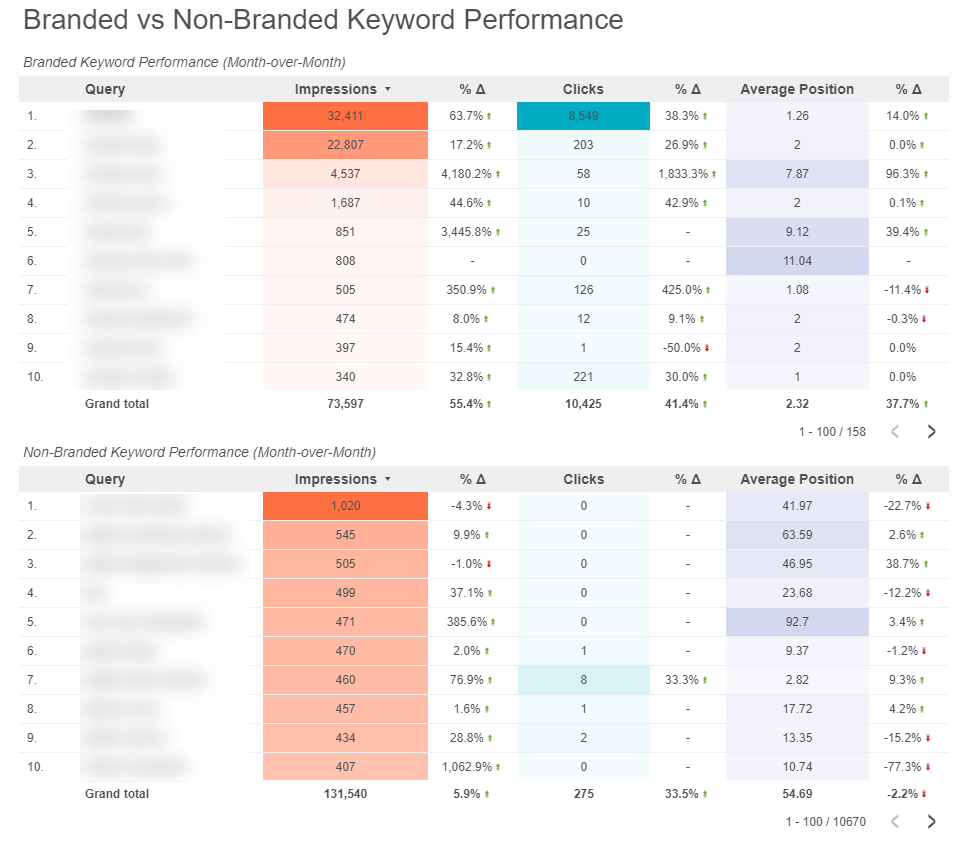
Task: Click the 1 - 100 / 158 pagination label
Action: (832, 432)
